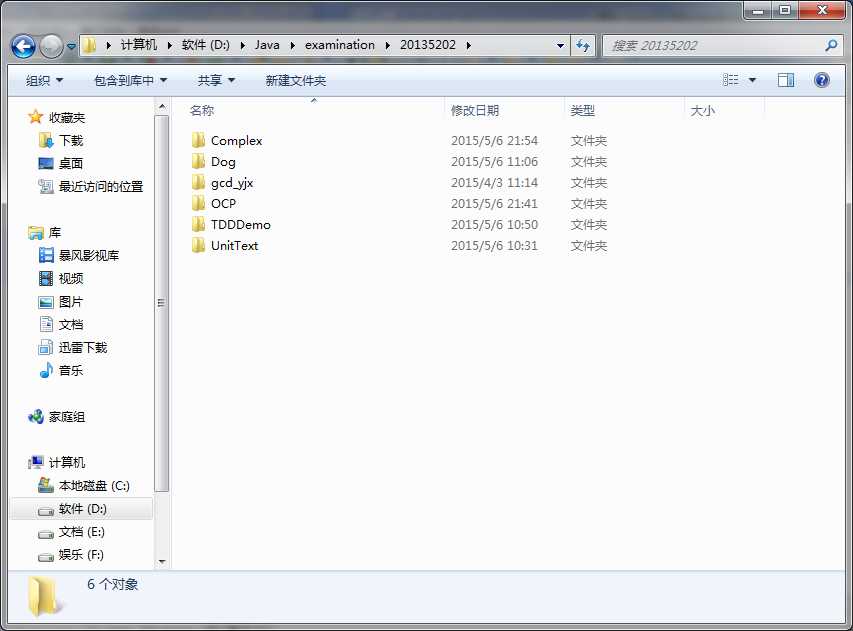The width and height of the screenshot is (853, 631).
Task: Open the 包含到库中 menu
Action: pos(131,81)
